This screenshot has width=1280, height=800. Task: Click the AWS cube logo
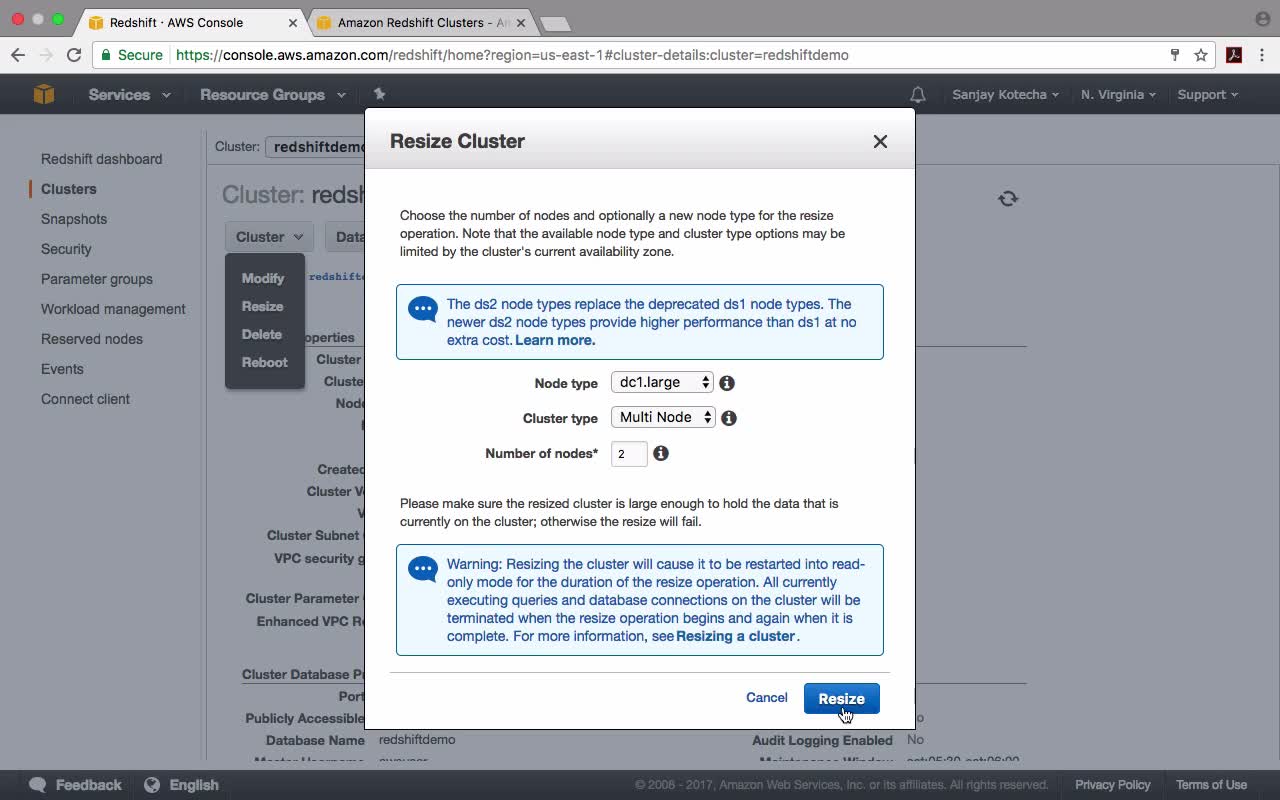click(44, 94)
